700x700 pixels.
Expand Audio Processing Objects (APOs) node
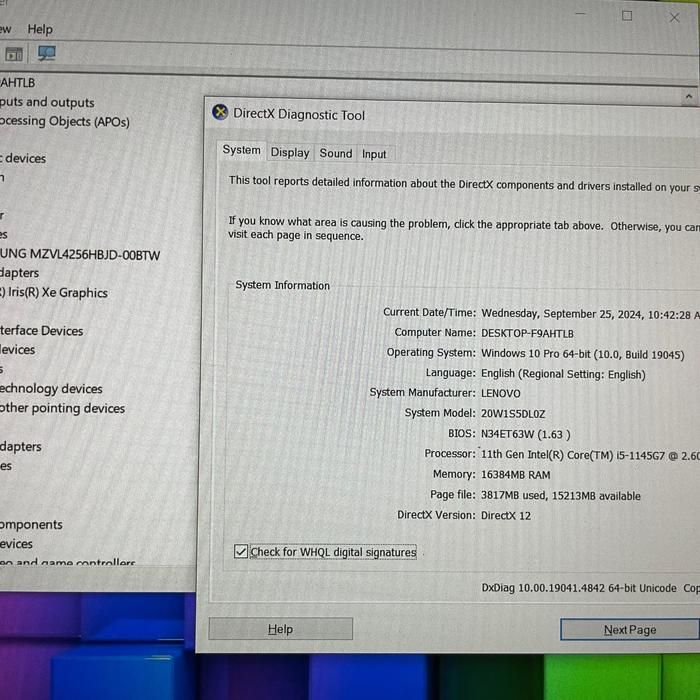pos(65,121)
